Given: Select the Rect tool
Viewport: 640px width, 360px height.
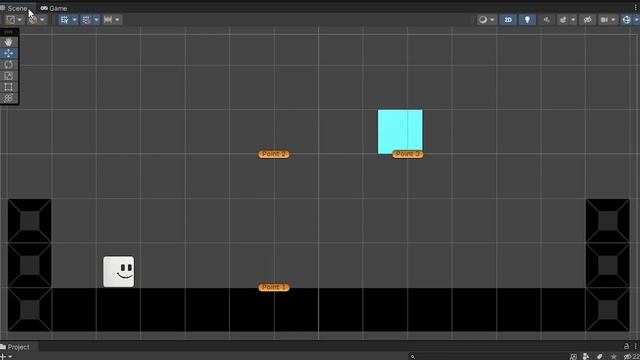Looking at the screenshot, I should [9, 87].
